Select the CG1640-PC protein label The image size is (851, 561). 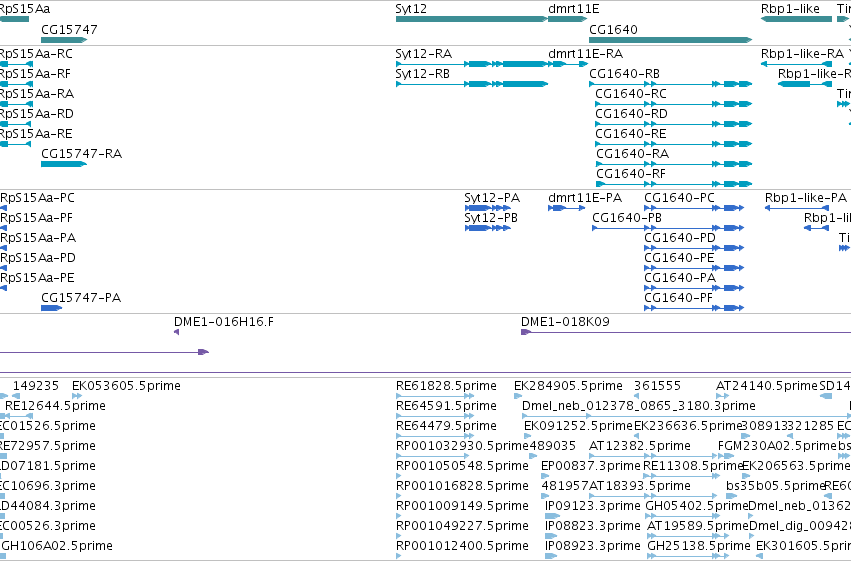click(679, 198)
